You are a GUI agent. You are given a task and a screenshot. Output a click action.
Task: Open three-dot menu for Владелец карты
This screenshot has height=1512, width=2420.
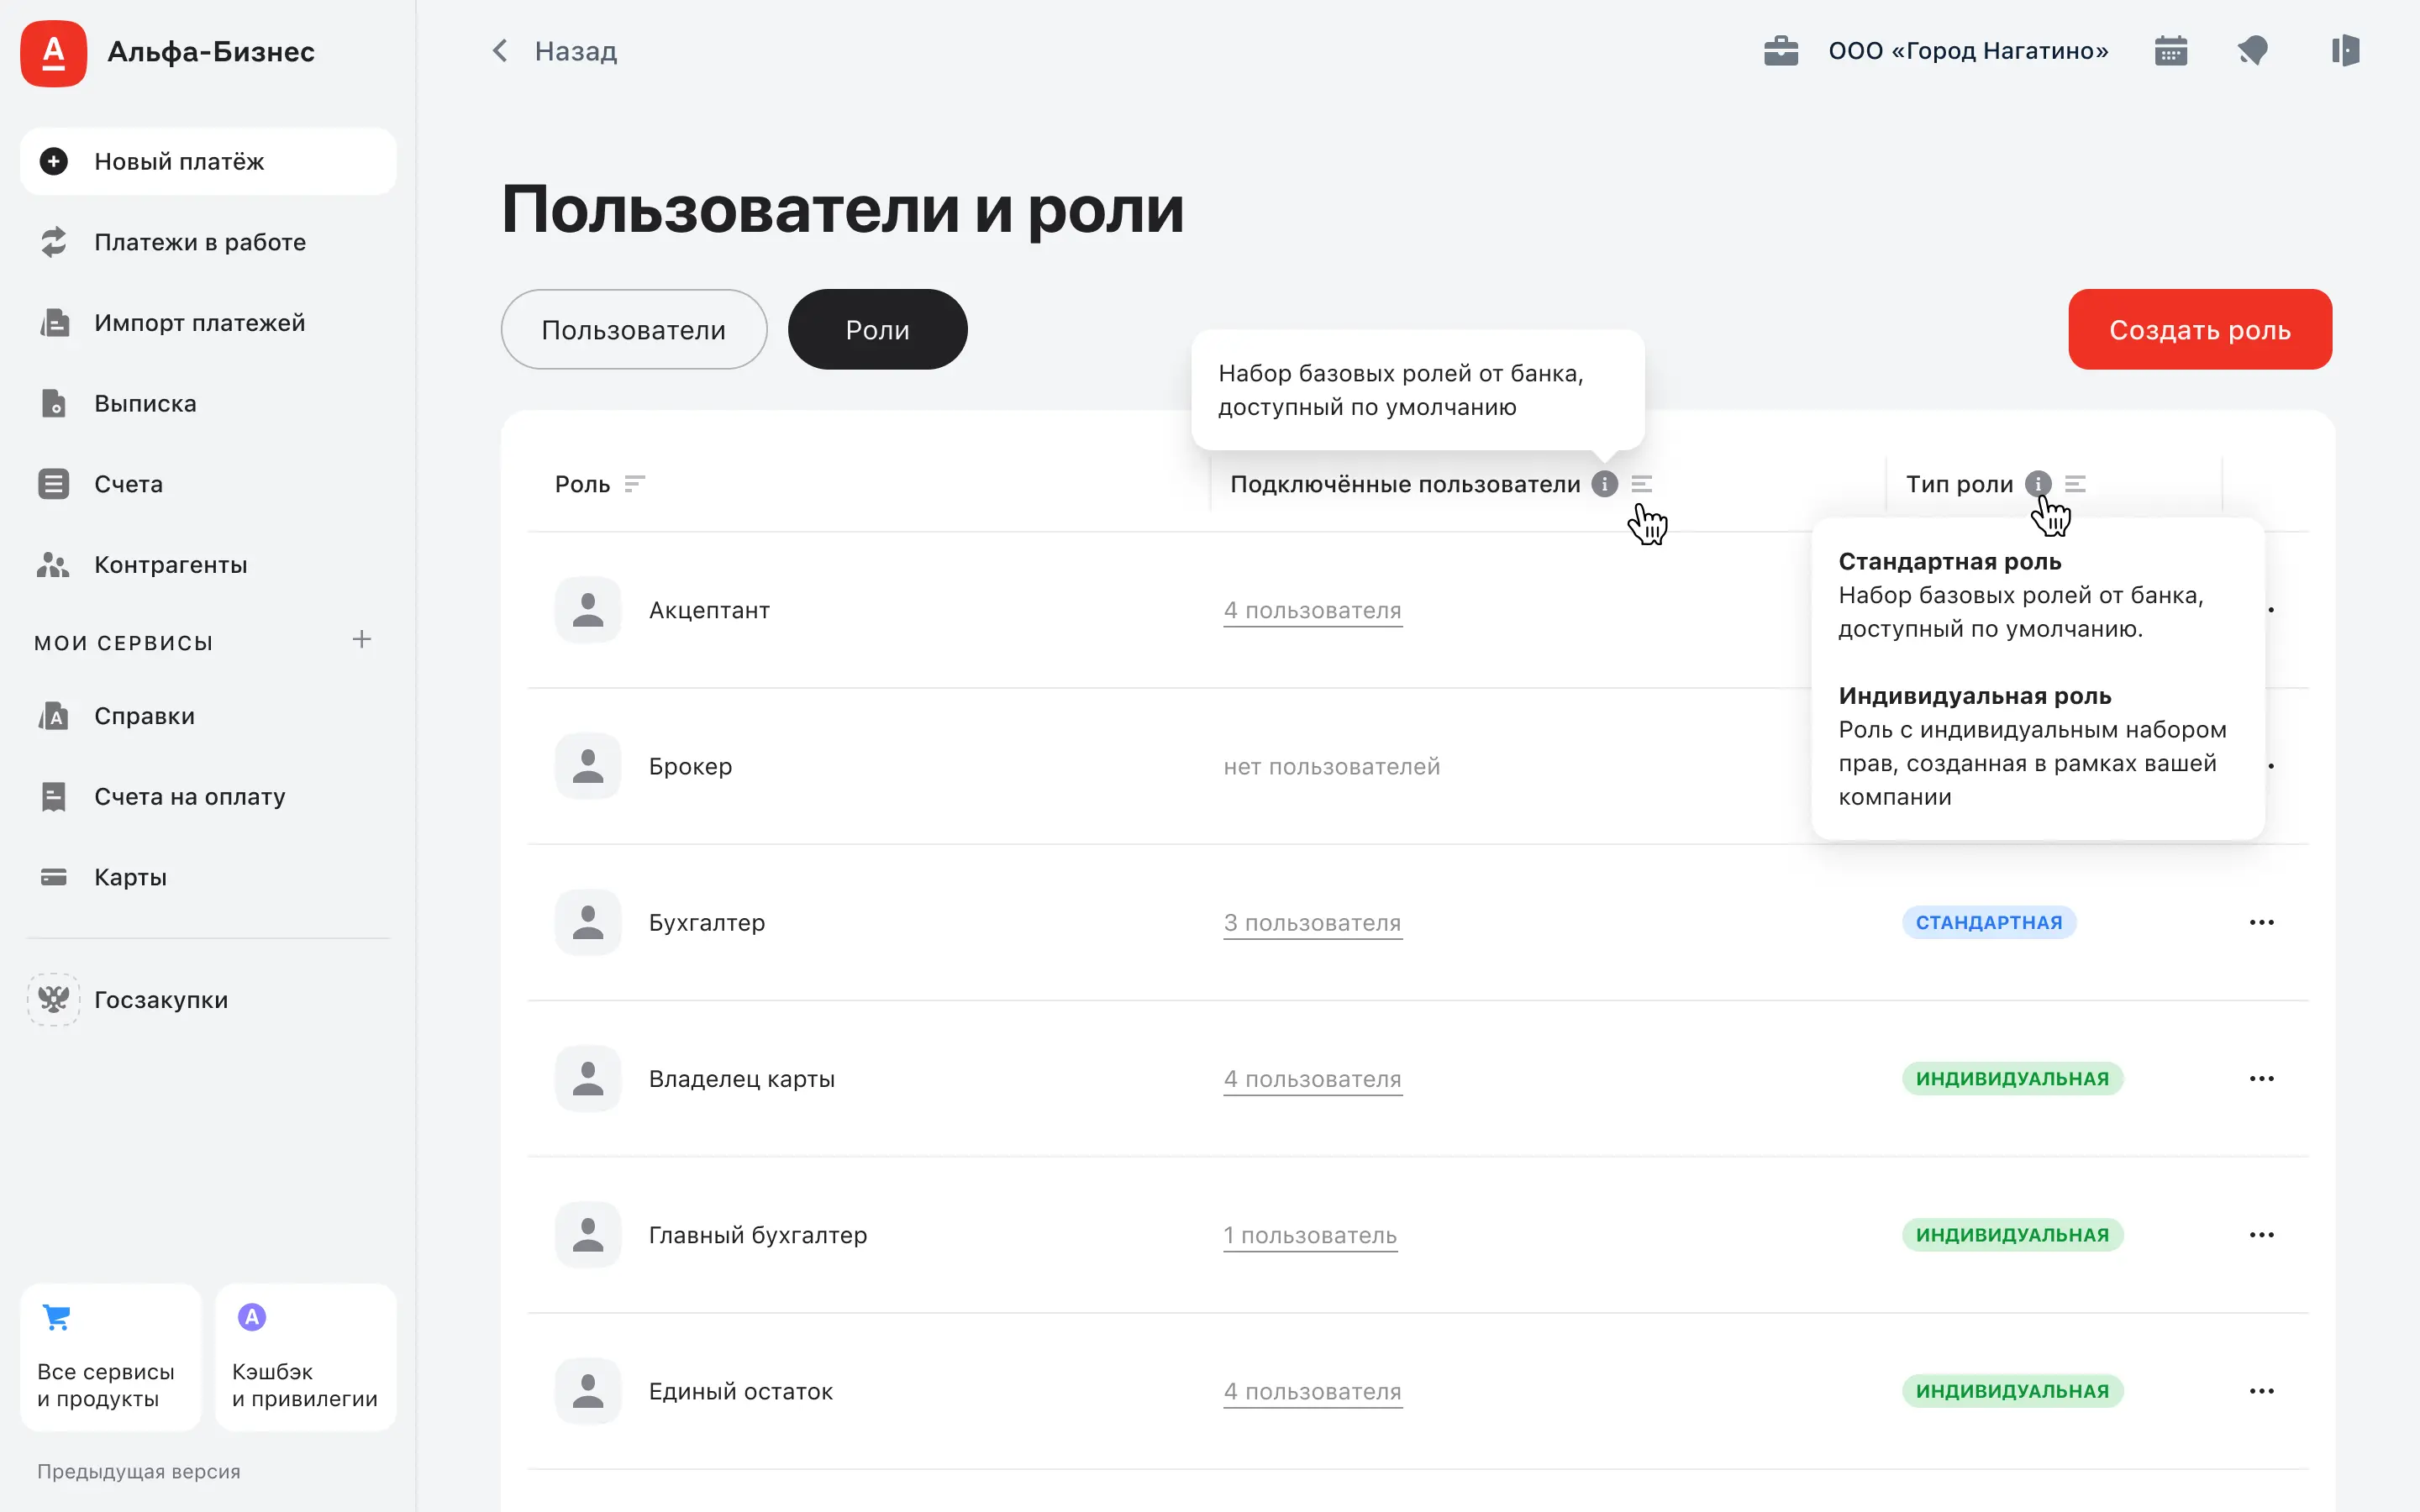tap(2261, 1078)
